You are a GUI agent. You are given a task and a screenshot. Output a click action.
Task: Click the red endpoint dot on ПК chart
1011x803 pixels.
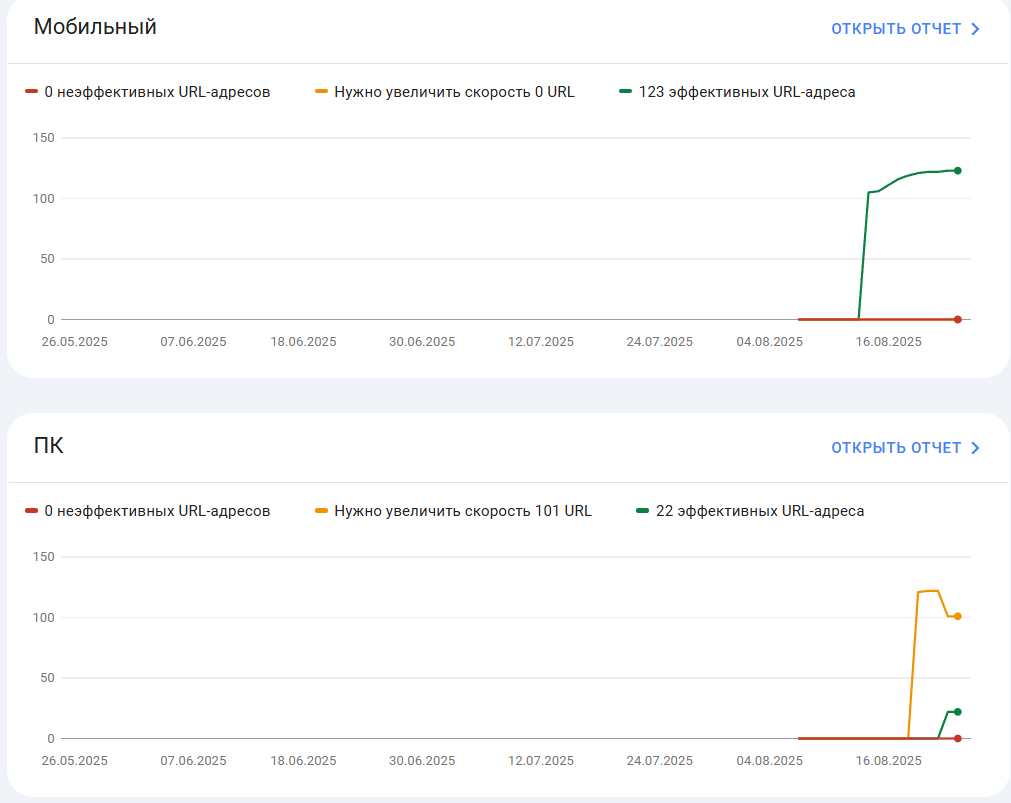[957, 739]
